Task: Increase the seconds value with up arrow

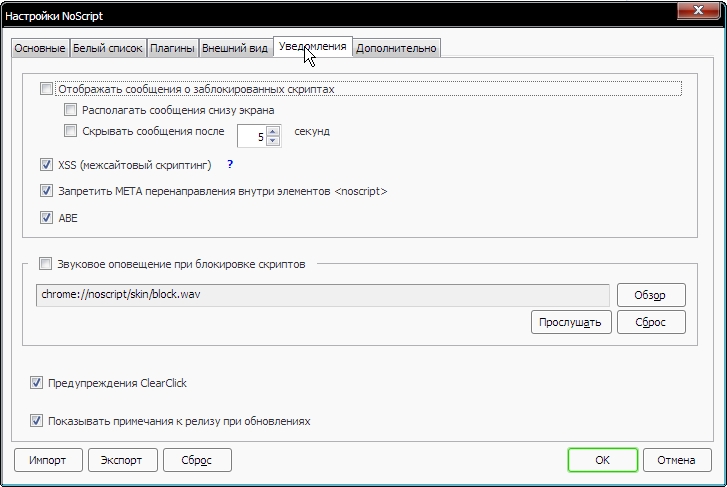Action: pos(273,132)
